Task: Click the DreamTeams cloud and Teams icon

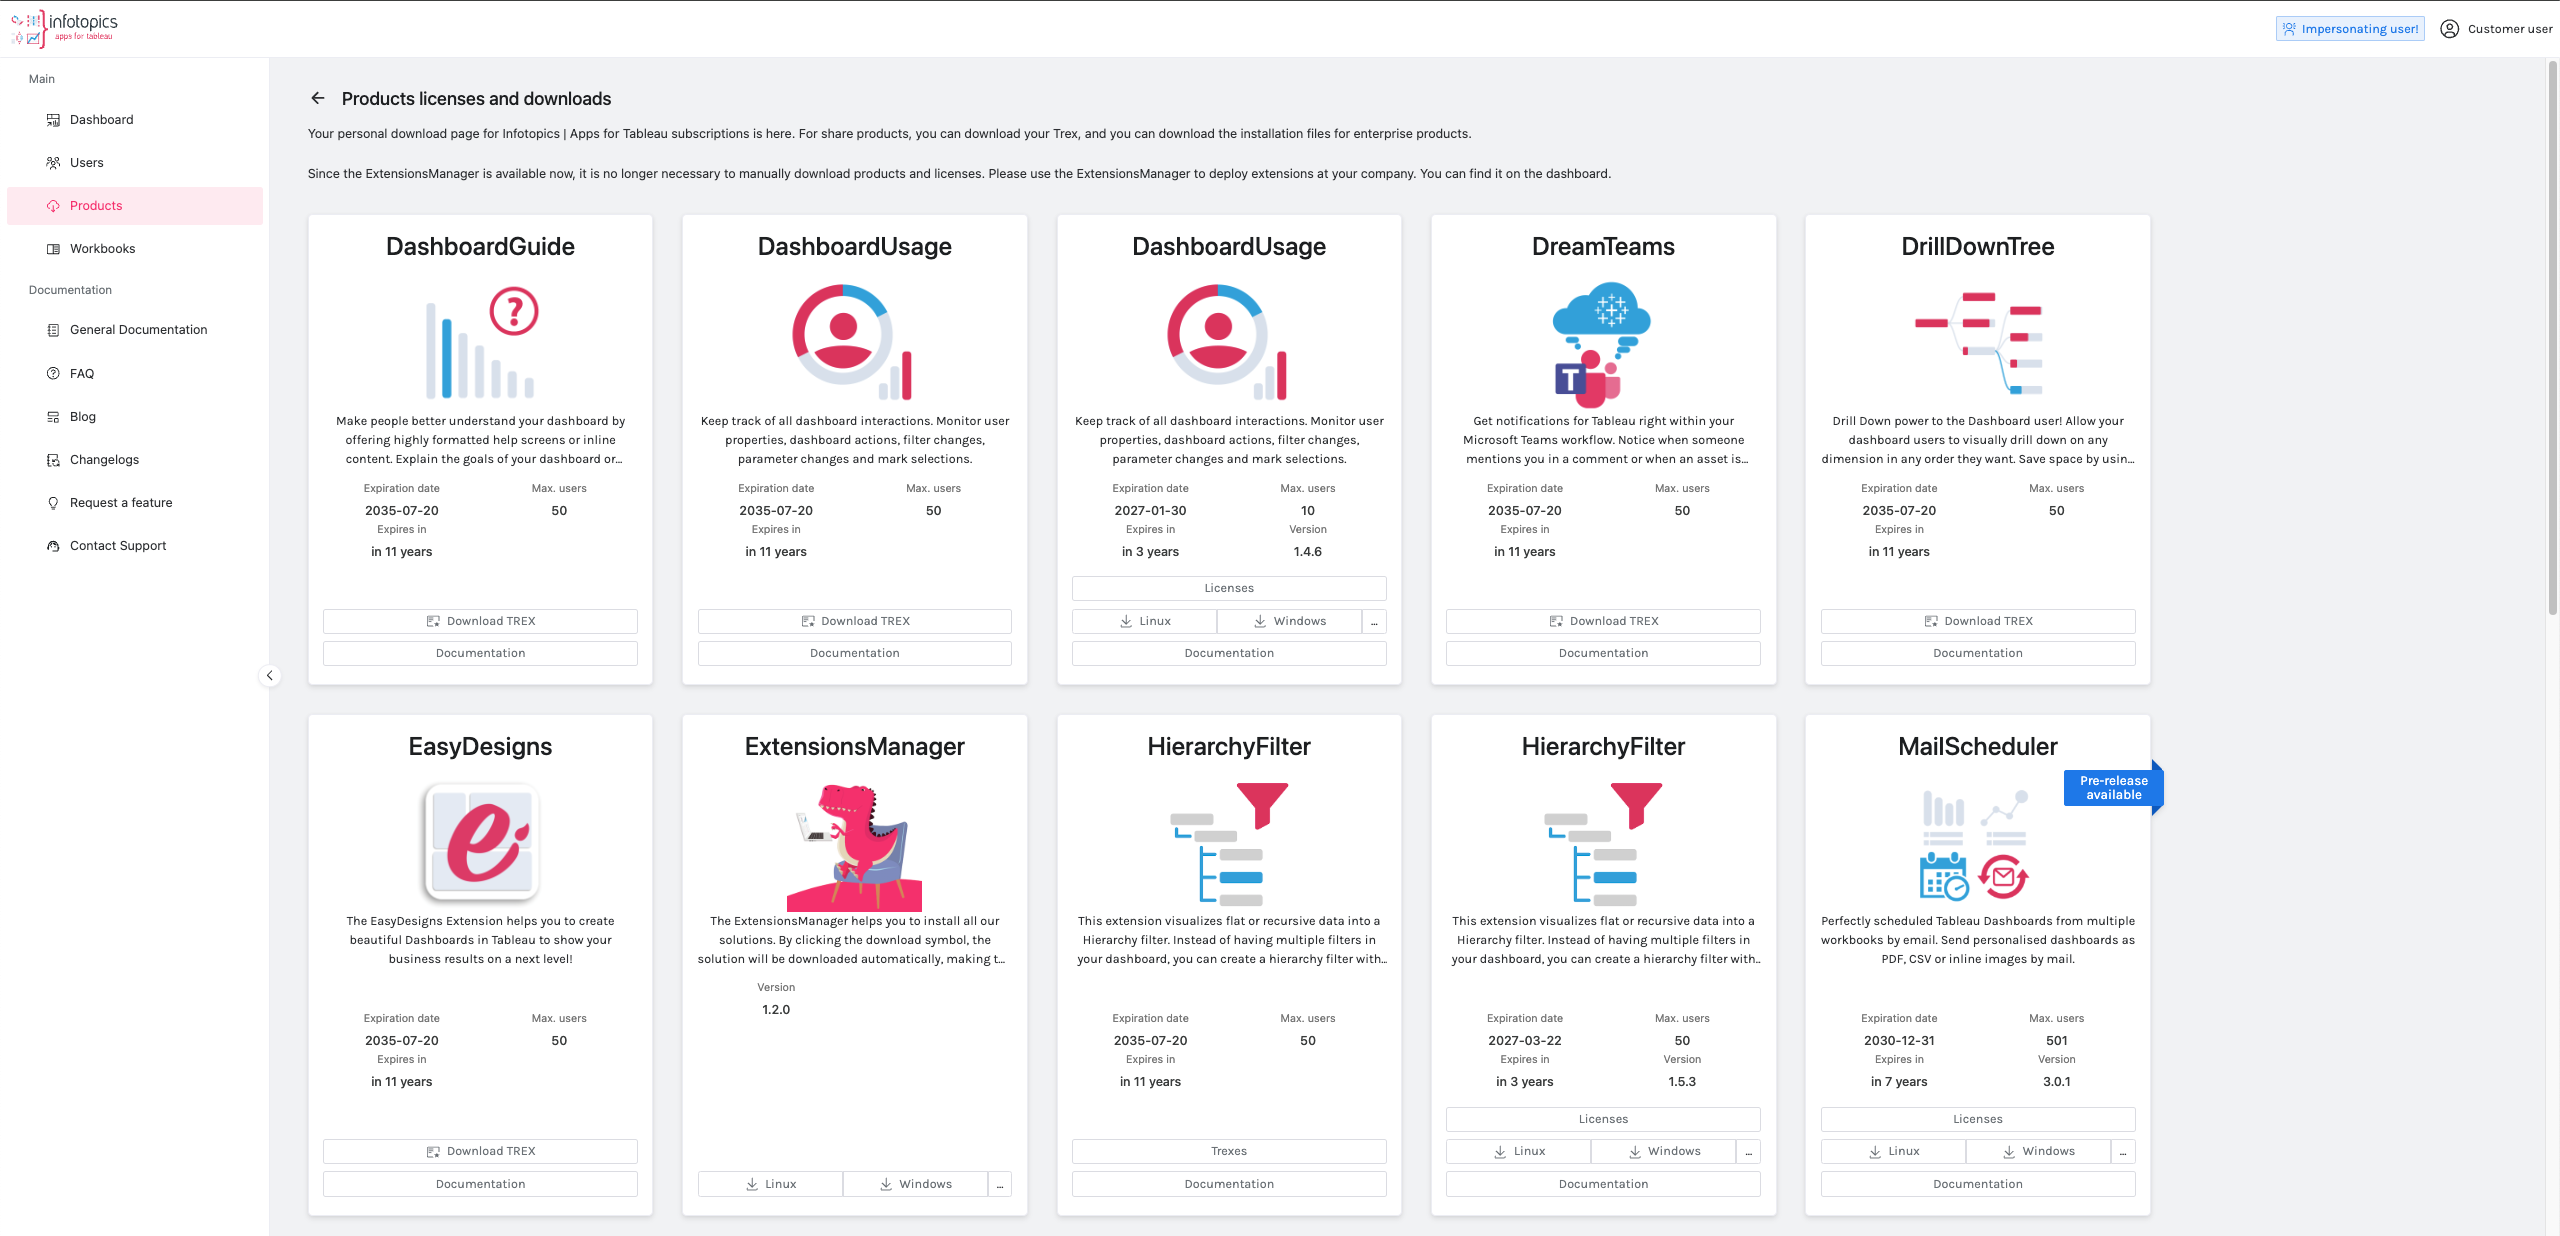Action: 1603,344
